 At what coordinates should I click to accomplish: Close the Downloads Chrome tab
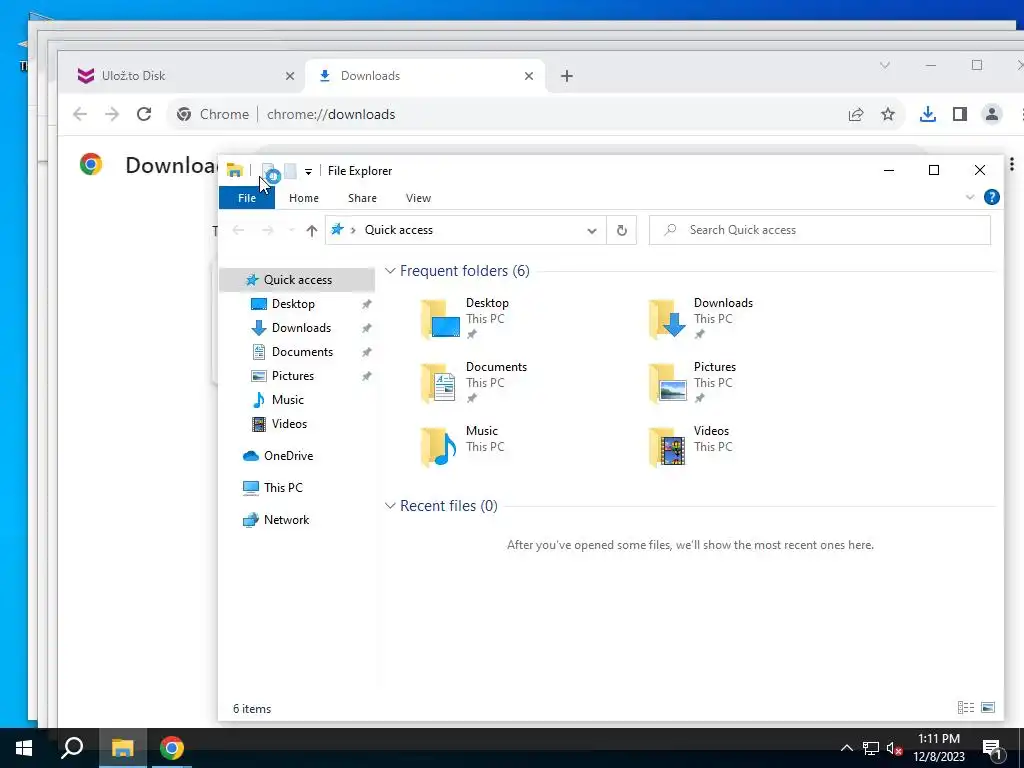529,76
